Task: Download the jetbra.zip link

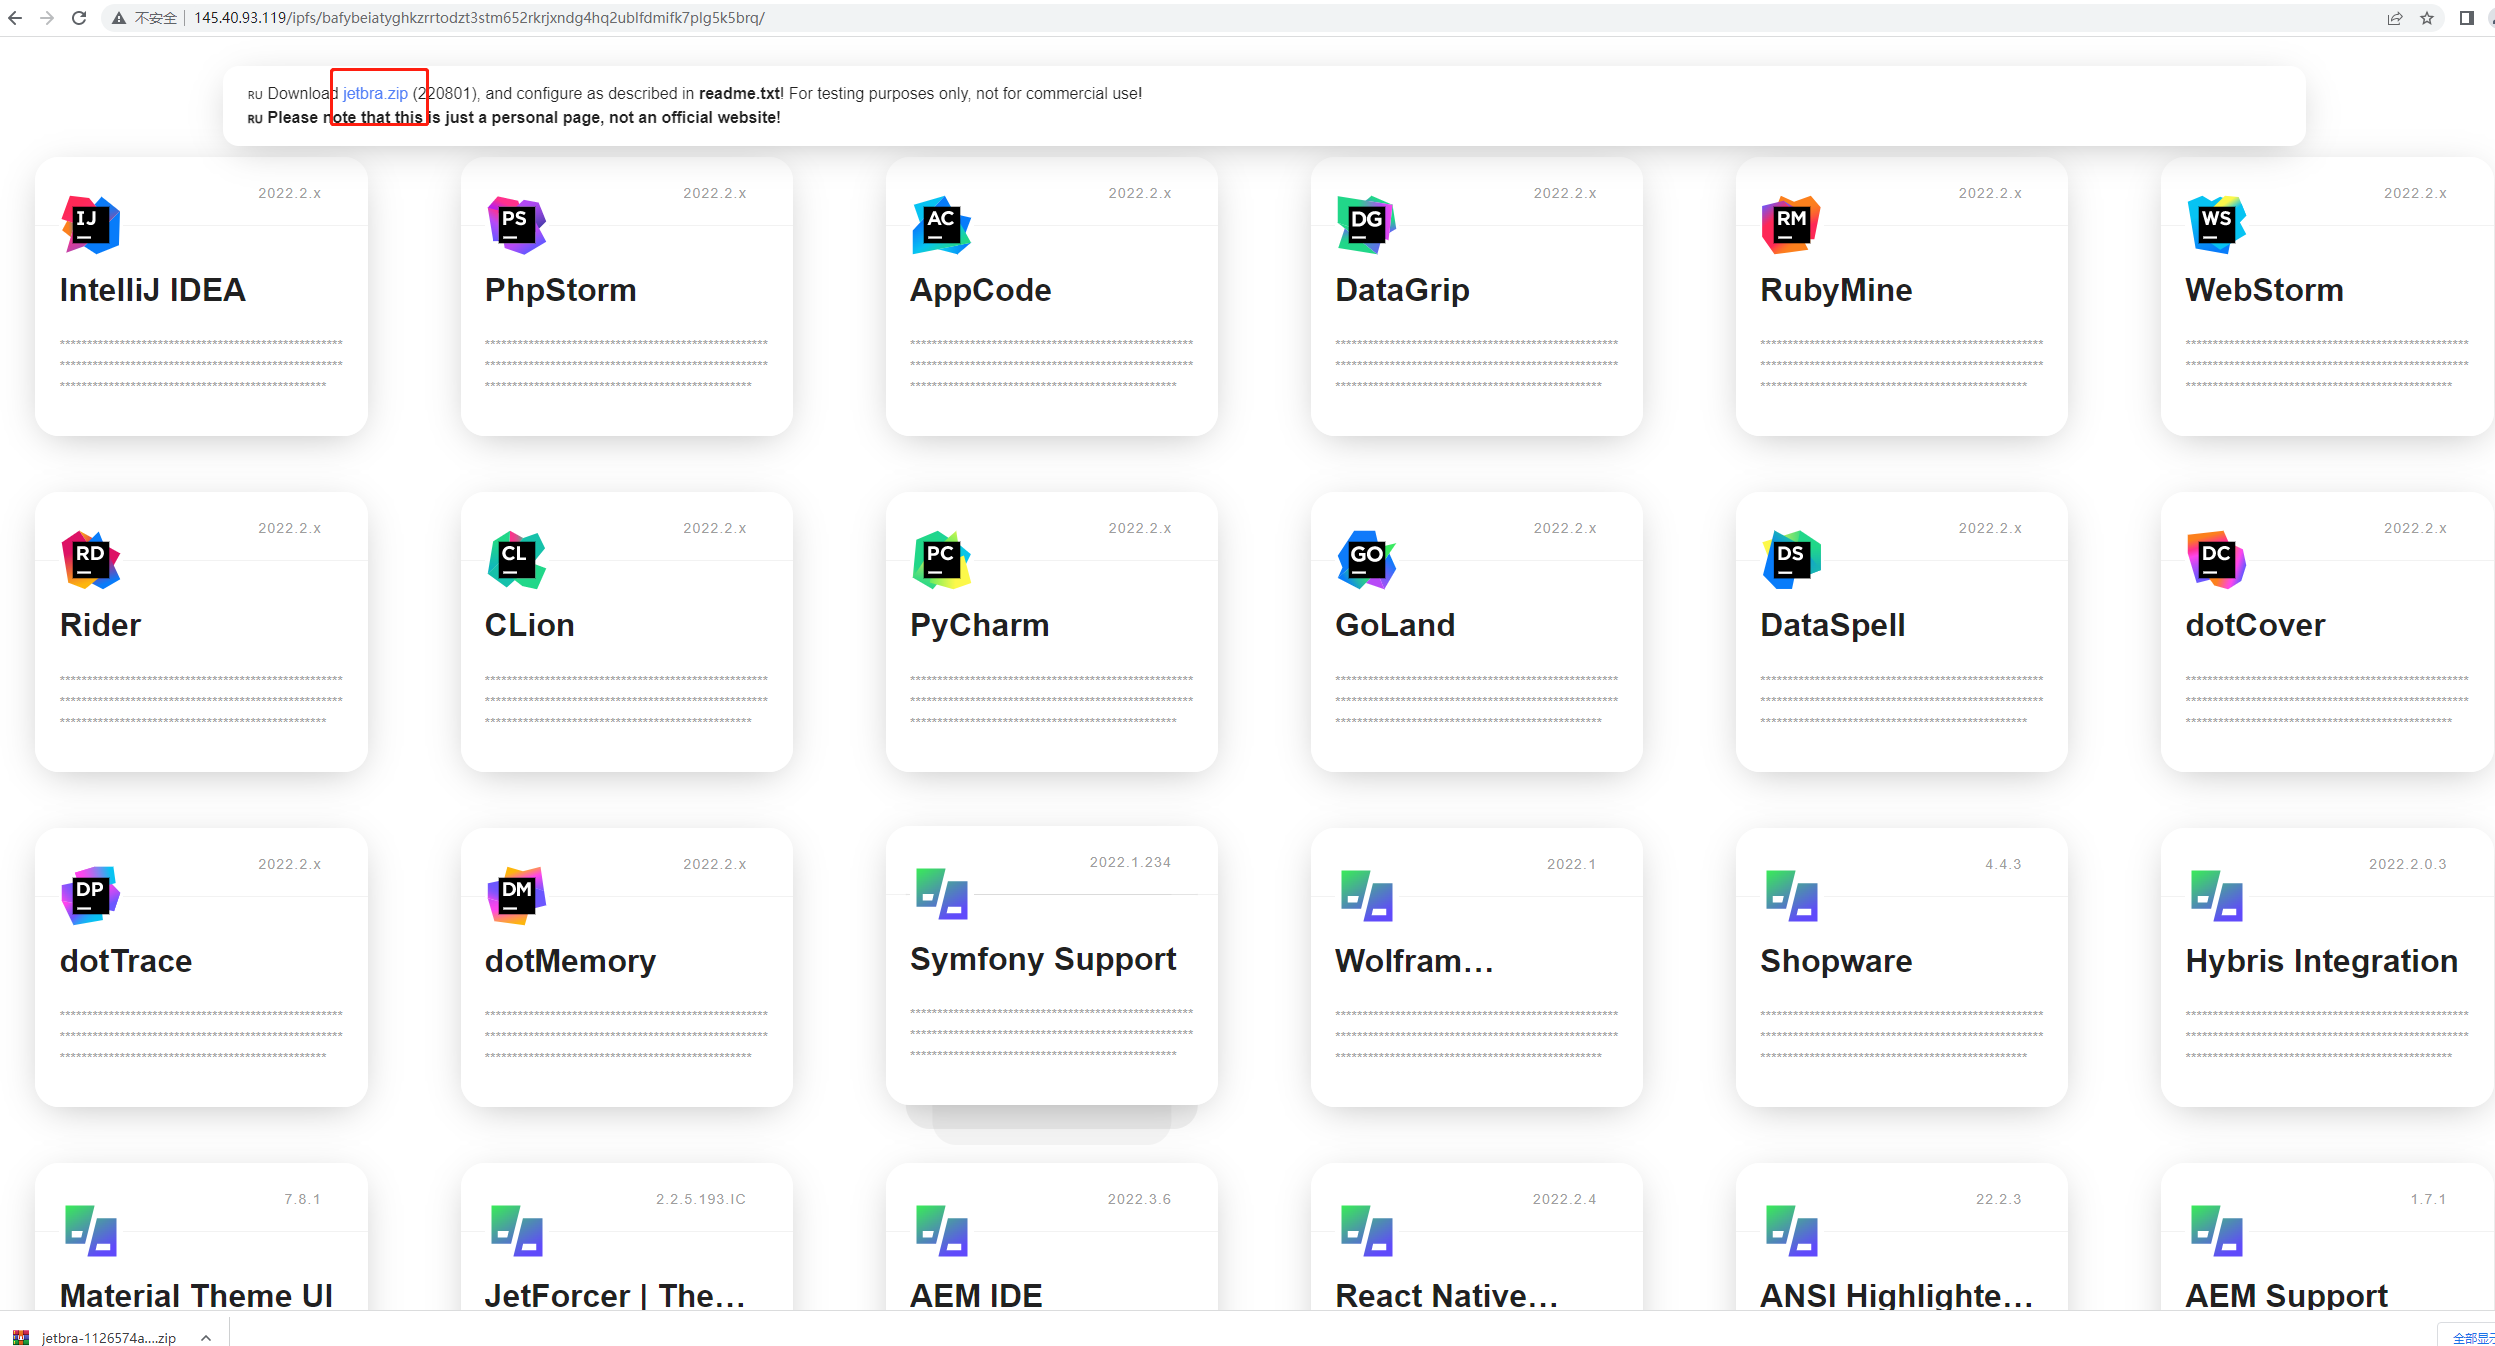Action: tap(375, 93)
